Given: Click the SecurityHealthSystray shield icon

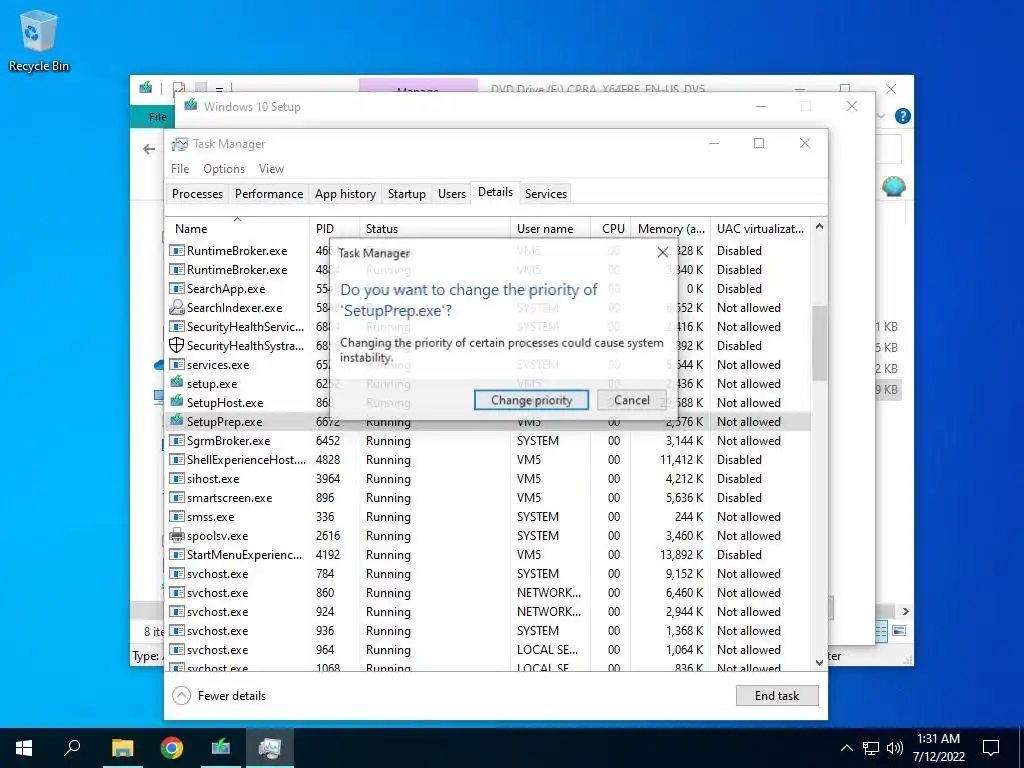Looking at the screenshot, I should coord(176,345).
